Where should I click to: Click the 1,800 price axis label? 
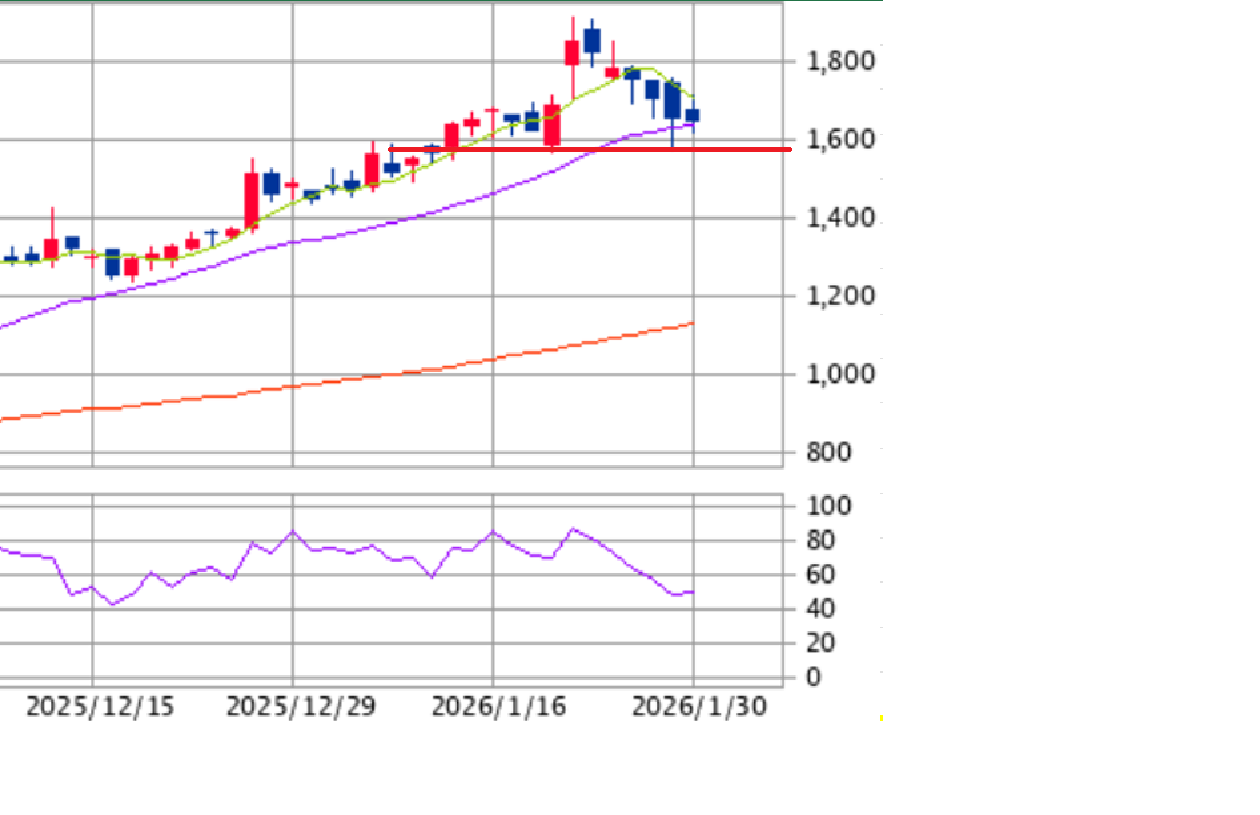pyautogui.click(x=840, y=62)
